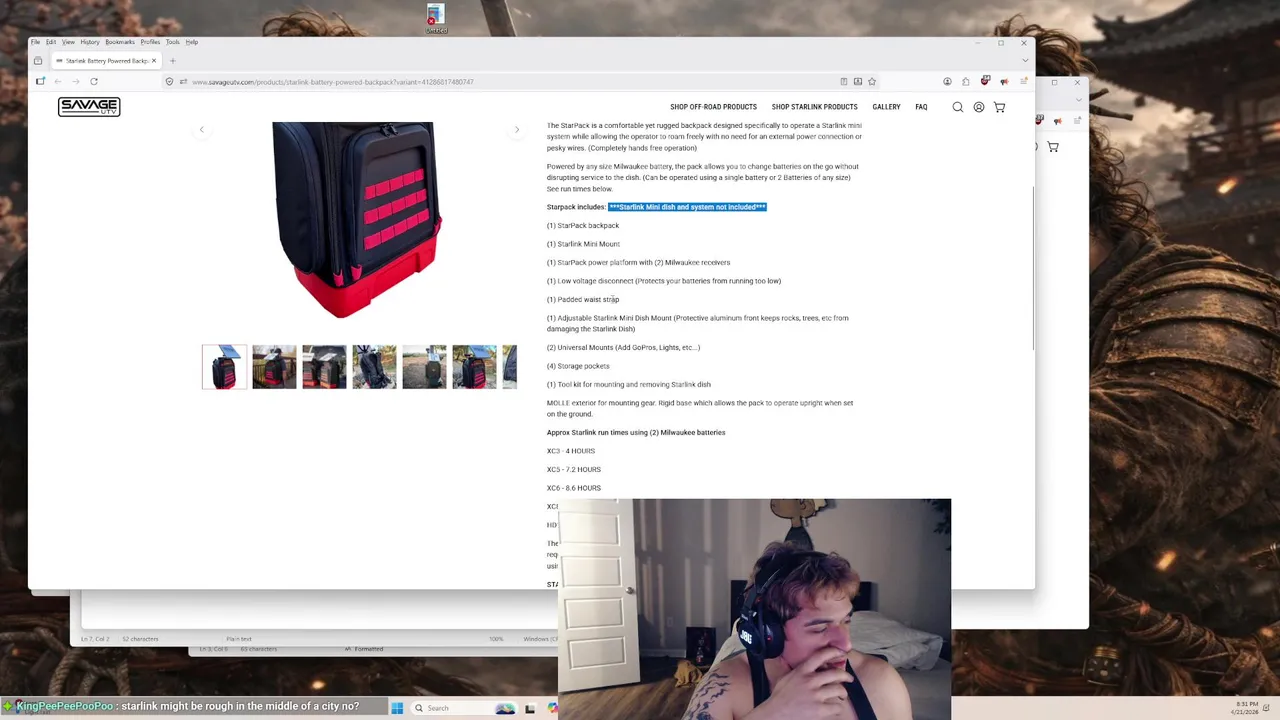Image resolution: width=1280 pixels, height=720 pixels.
Task: Reload the current page
Action: (94, 82)
